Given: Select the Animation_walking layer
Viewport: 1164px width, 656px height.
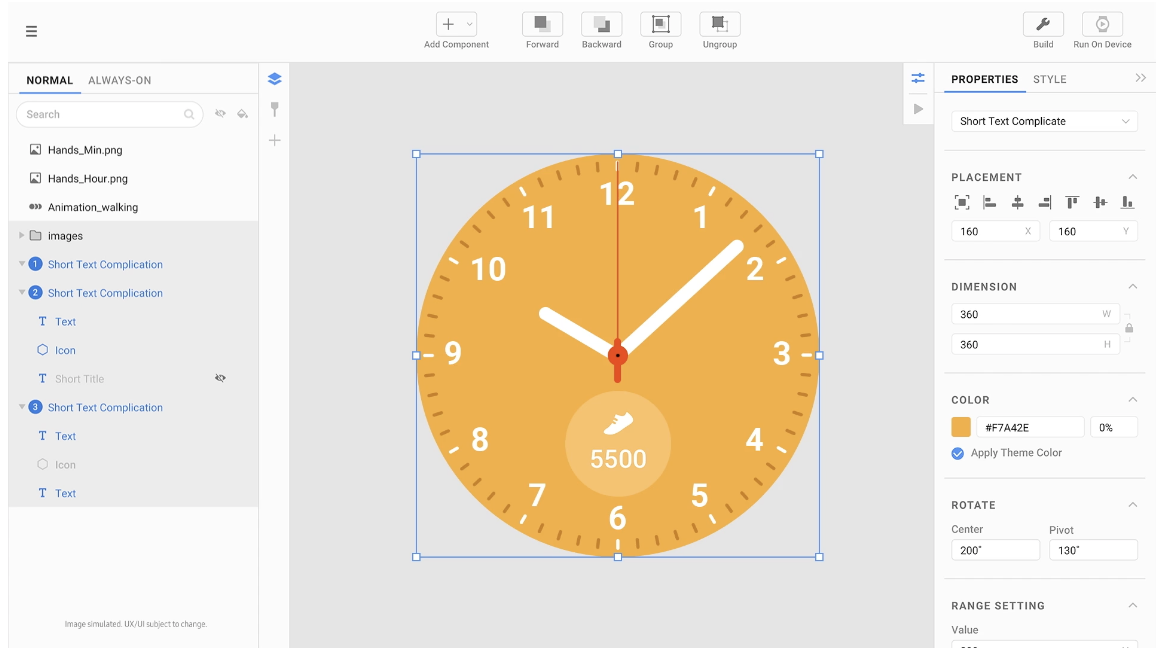Looking at the screenshot, I should 92,207.
